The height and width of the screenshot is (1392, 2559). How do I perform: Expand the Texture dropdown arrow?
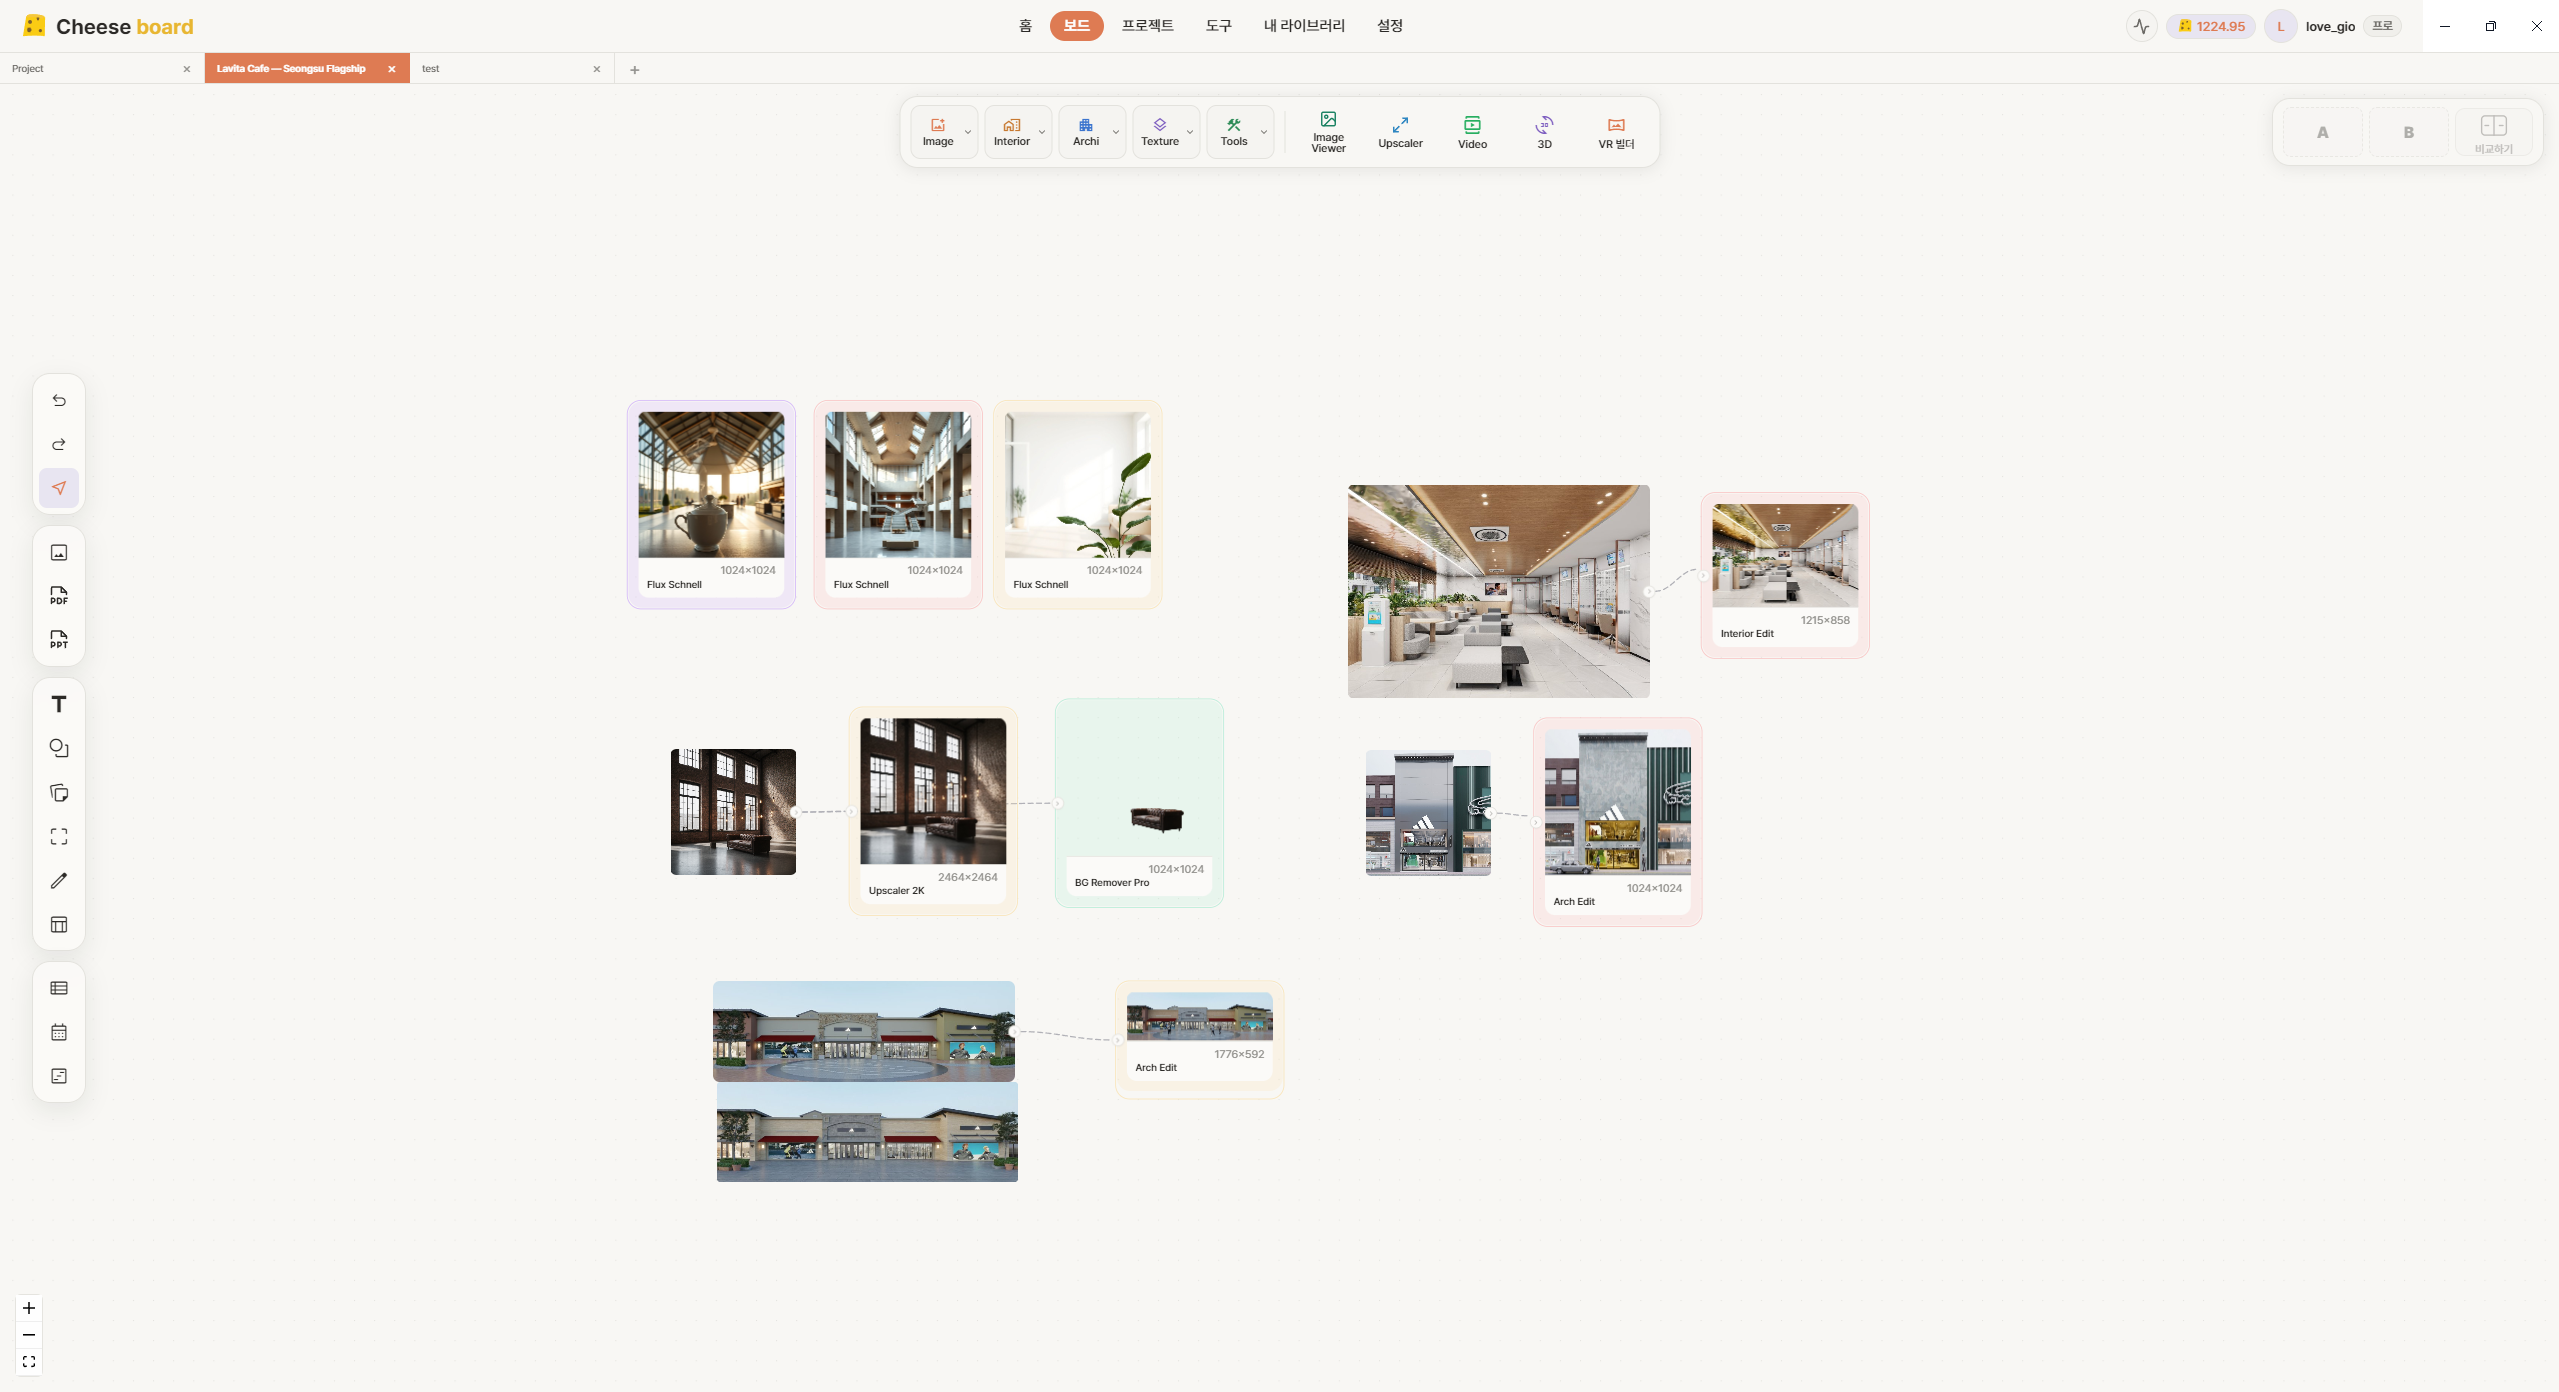pos(1190,132)
